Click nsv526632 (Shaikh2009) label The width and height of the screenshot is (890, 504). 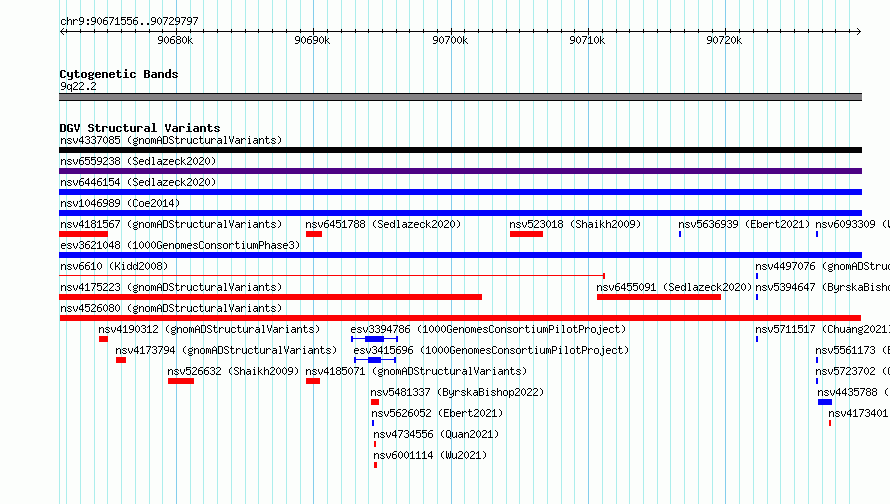pos(233,371)
